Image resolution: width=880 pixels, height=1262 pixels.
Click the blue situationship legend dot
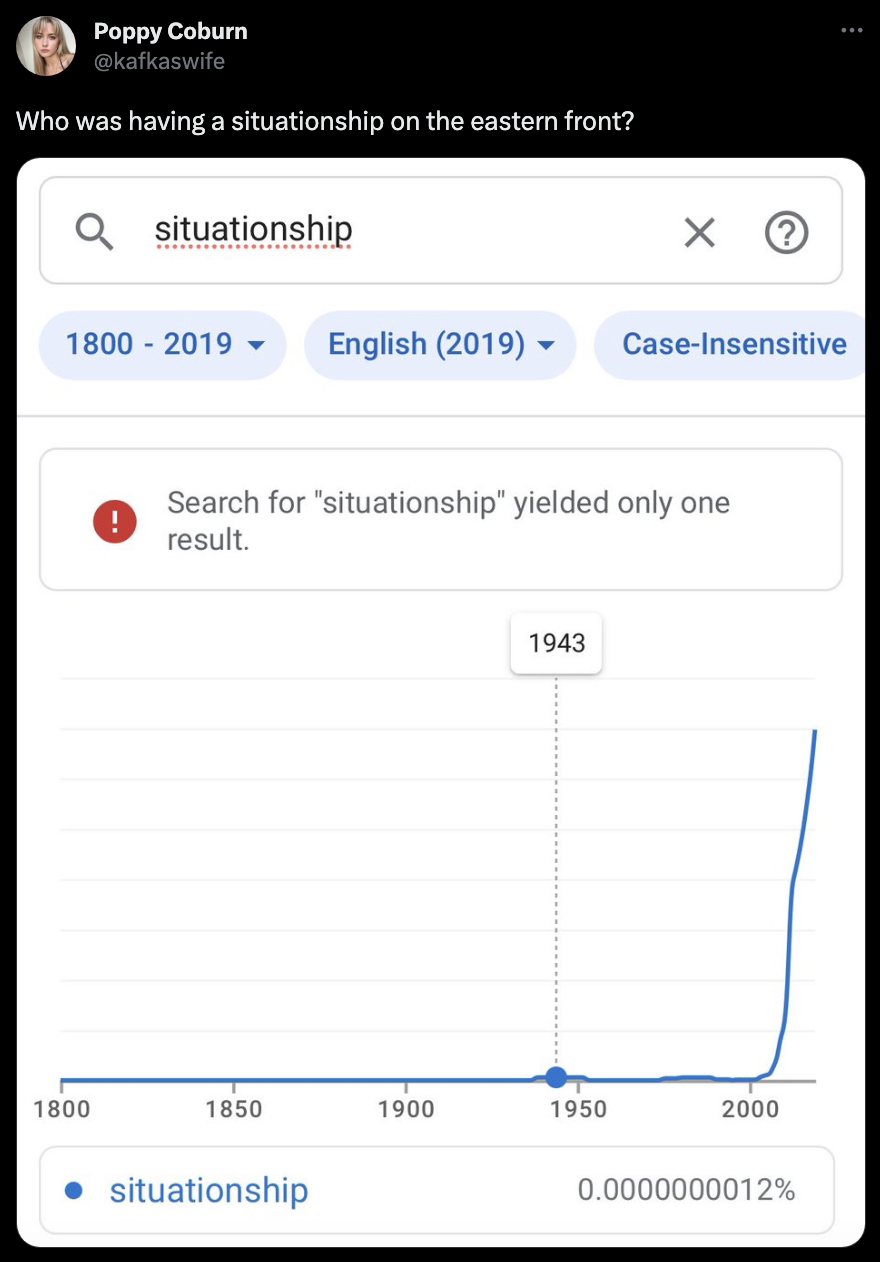[x=73, y=1190]
